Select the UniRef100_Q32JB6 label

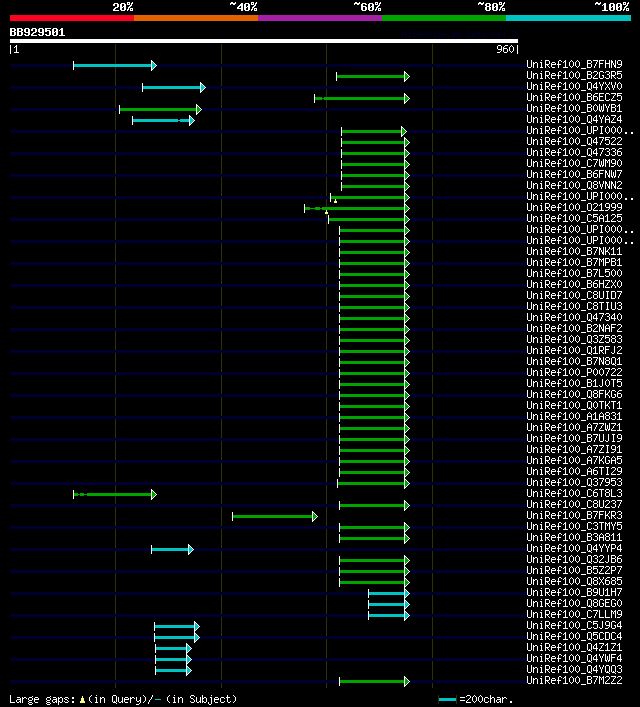pos(574,560)
